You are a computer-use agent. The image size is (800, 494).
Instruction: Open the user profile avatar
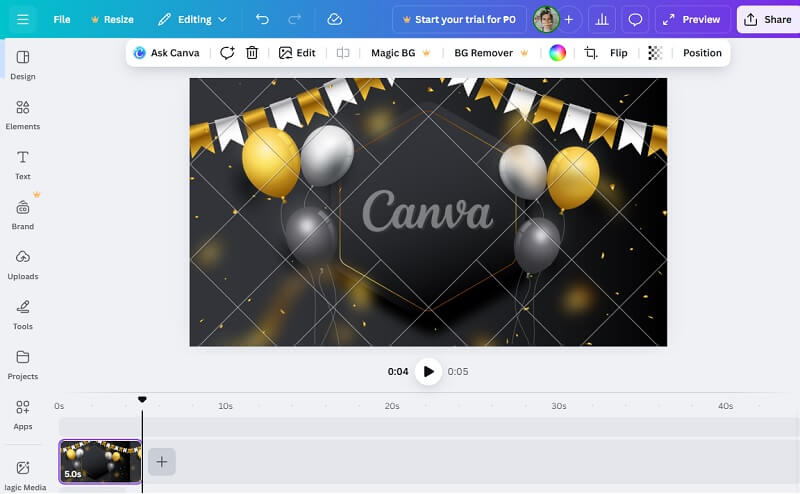546,19
